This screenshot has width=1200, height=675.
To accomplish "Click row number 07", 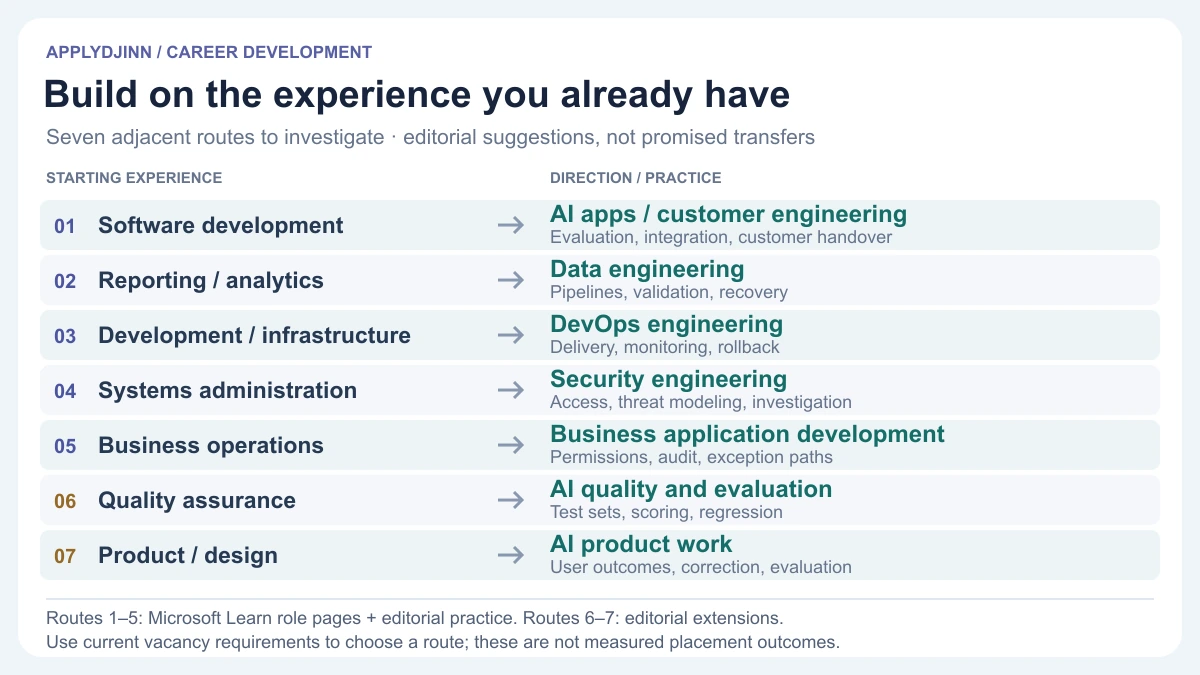I will pos(65,557).
